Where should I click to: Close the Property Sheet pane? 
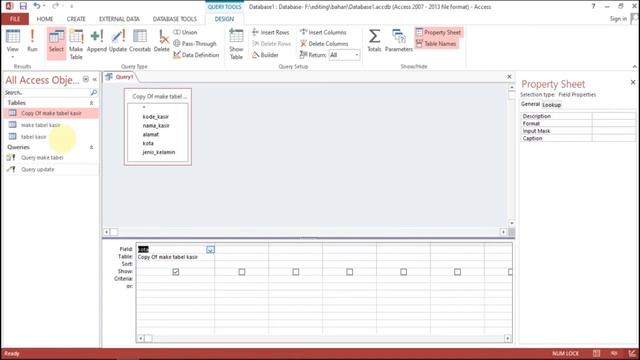(633, 82)
